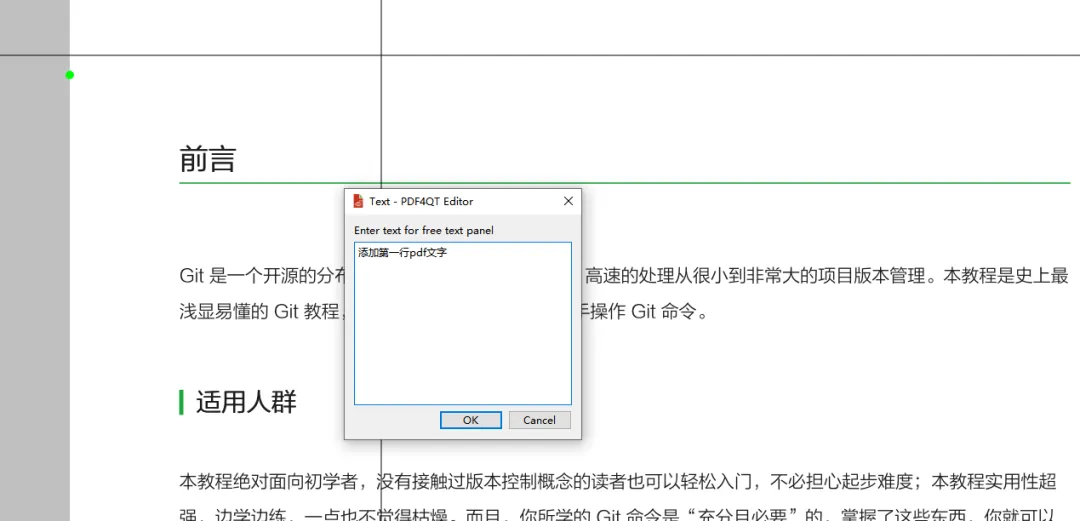The image size is (1080, 521).
Task: Click the 'Enter text for free text panel' label
Action: coord(424,230)
